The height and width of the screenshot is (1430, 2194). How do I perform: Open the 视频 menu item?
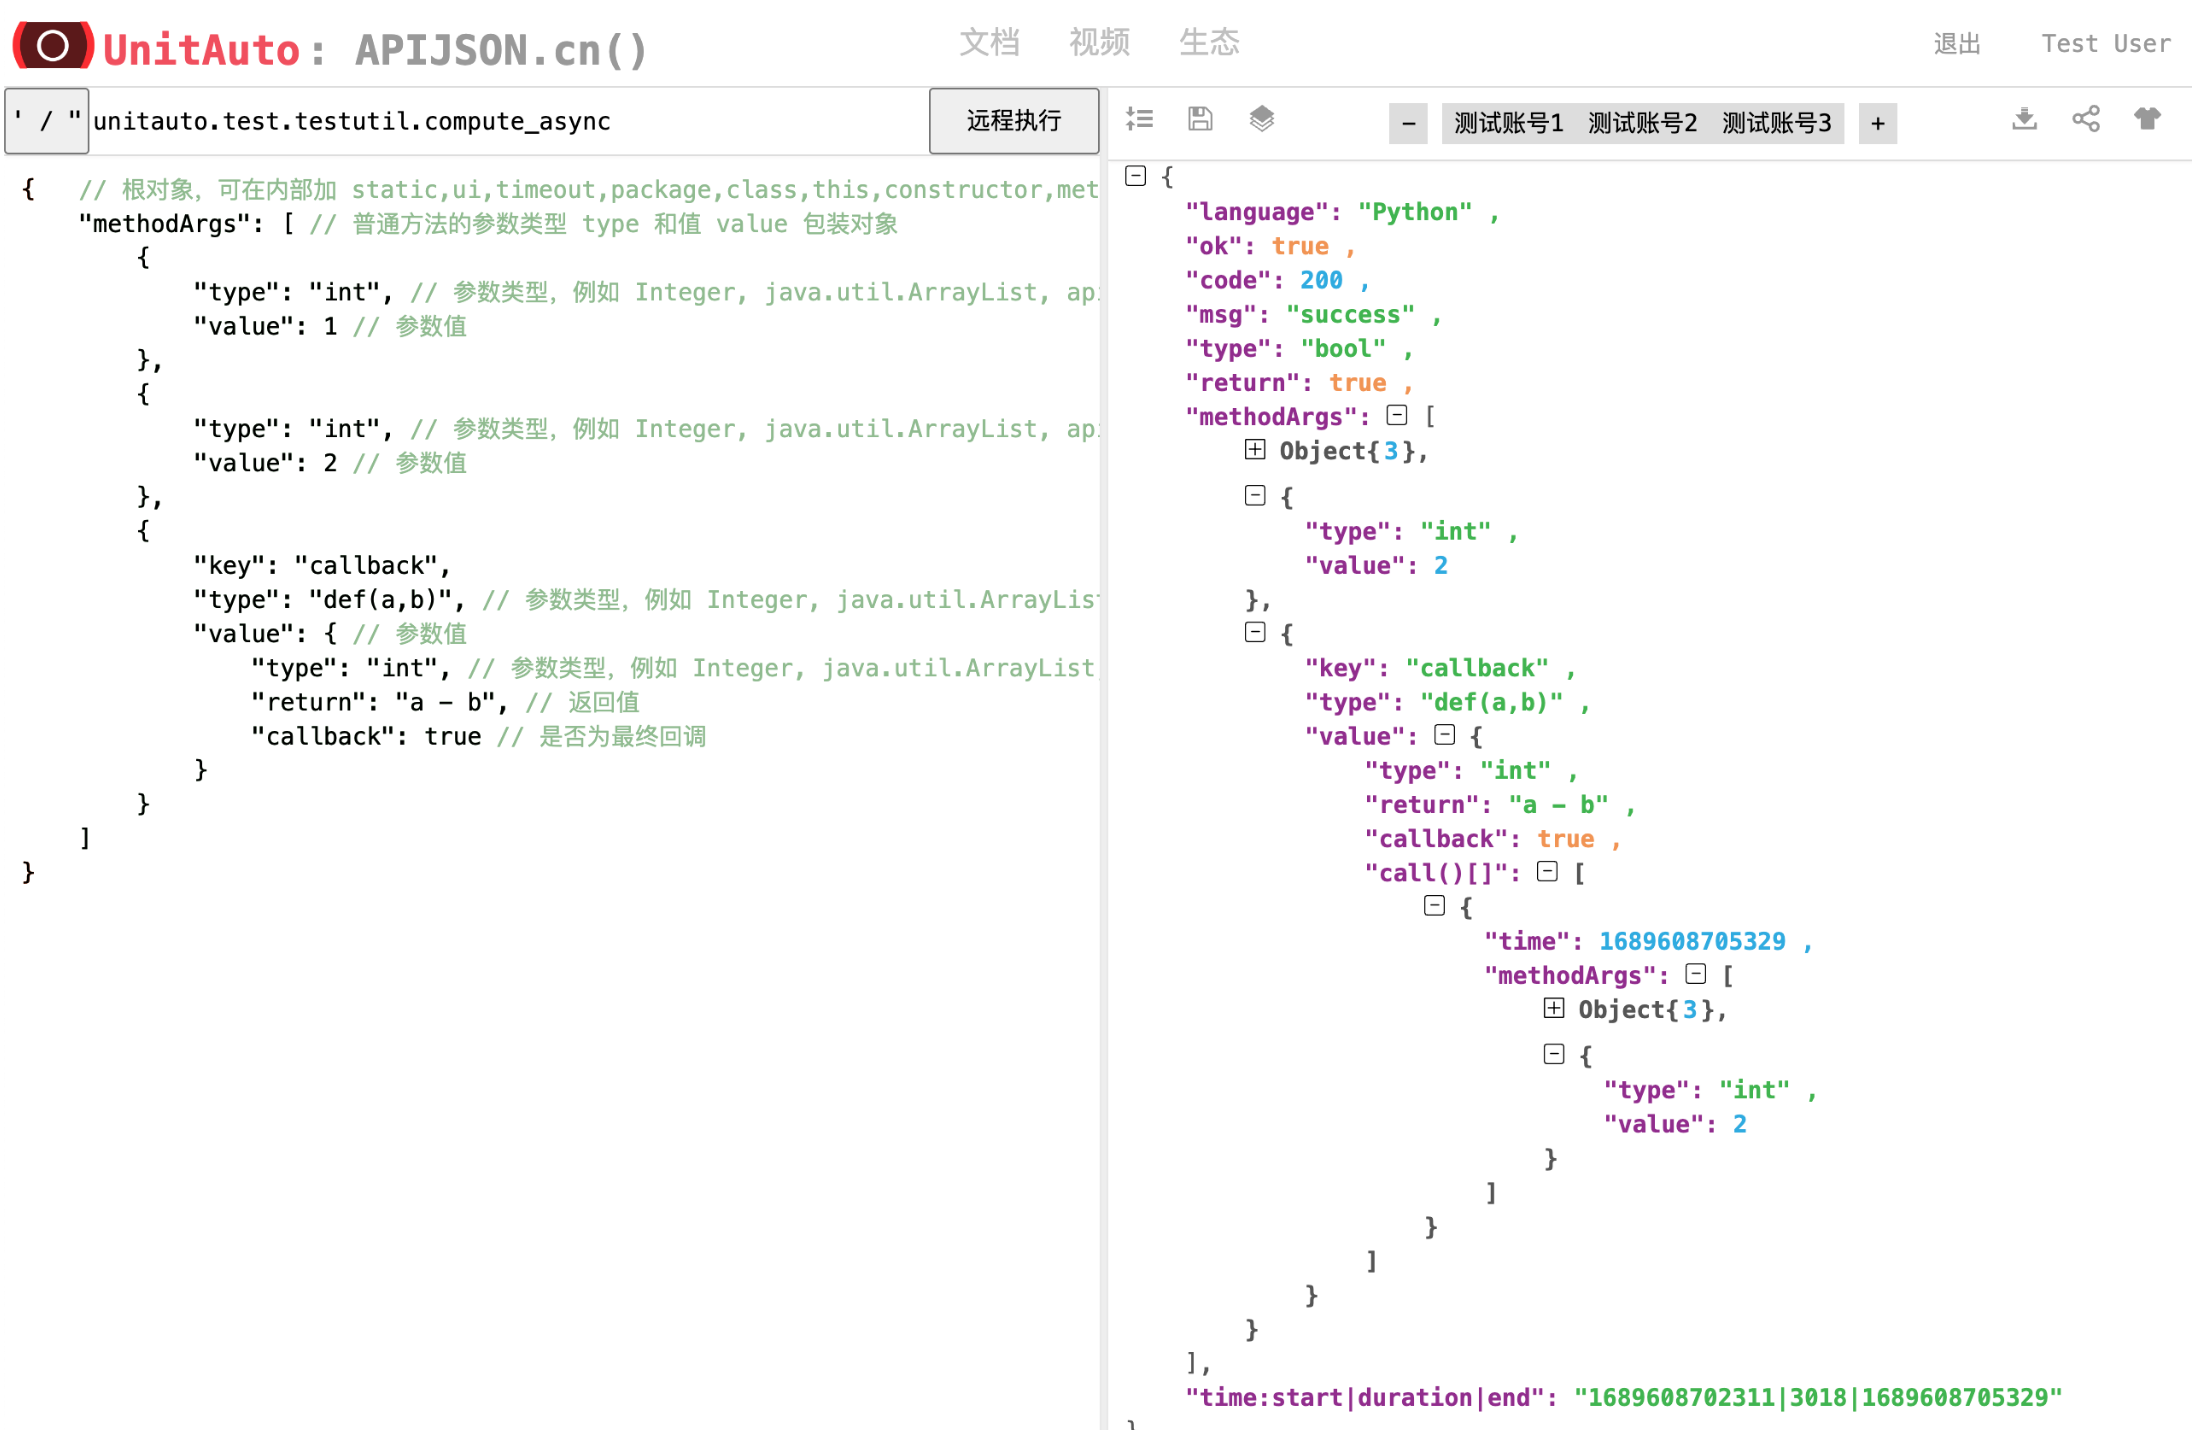pos(1098,42)
